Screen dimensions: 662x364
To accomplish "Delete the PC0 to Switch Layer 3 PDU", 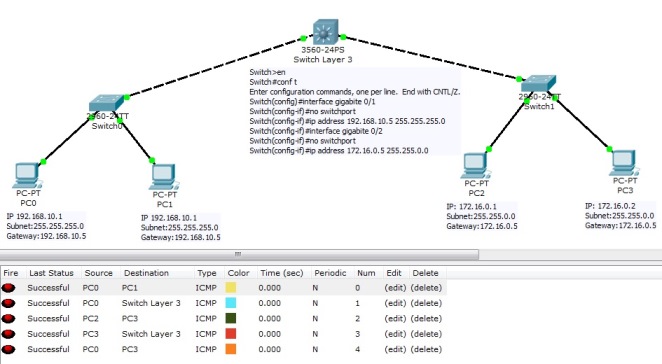I will click(426, 303).
